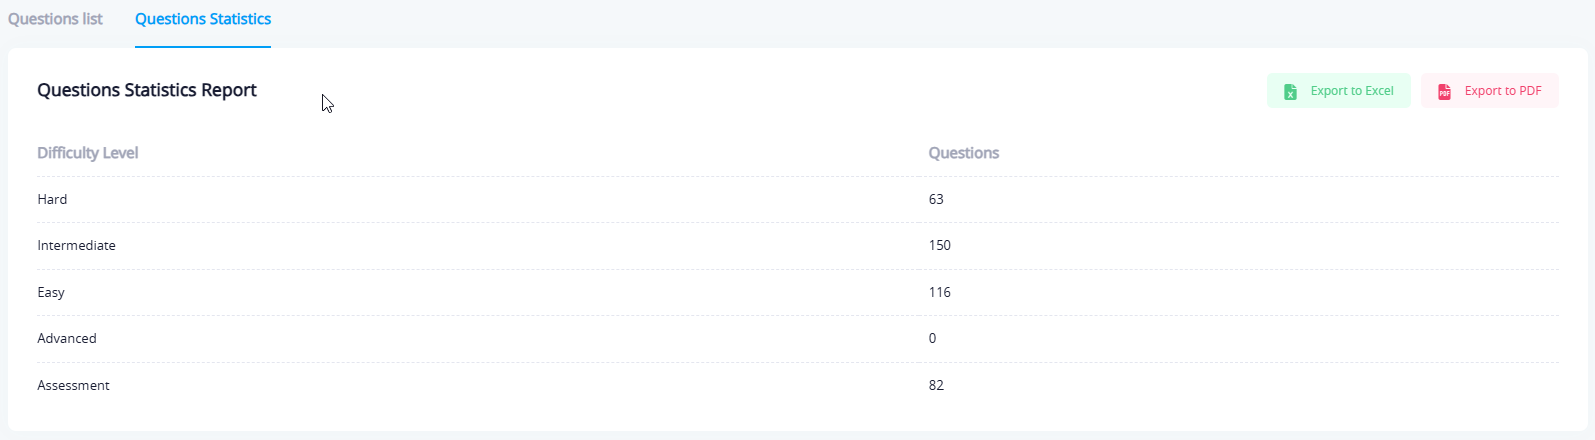This screenshot has width=1595, height=440.
Task: Click the Advanced question count 0
Action: tap(932, 338)
